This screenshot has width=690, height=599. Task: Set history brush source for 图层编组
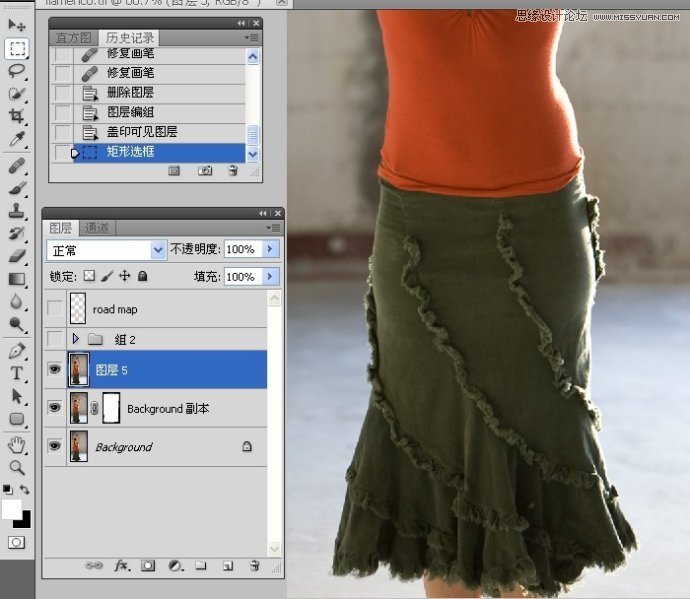click(x=62, y=113)
